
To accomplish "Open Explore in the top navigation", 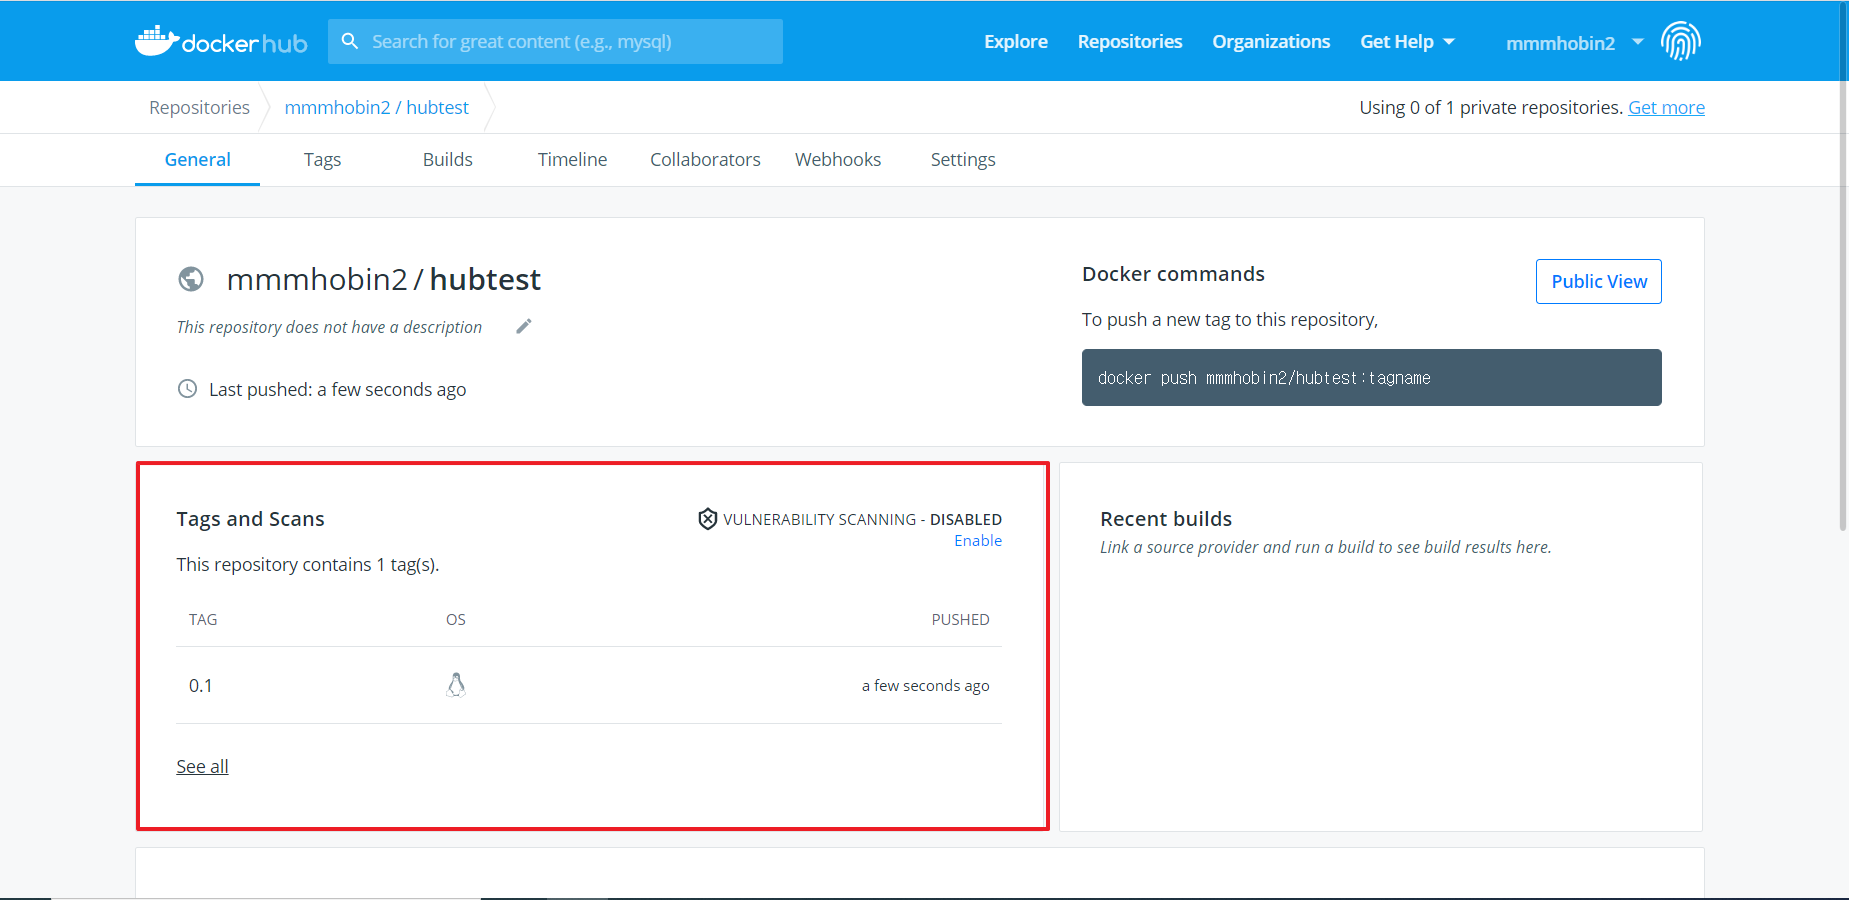I will coord(1016,41).
